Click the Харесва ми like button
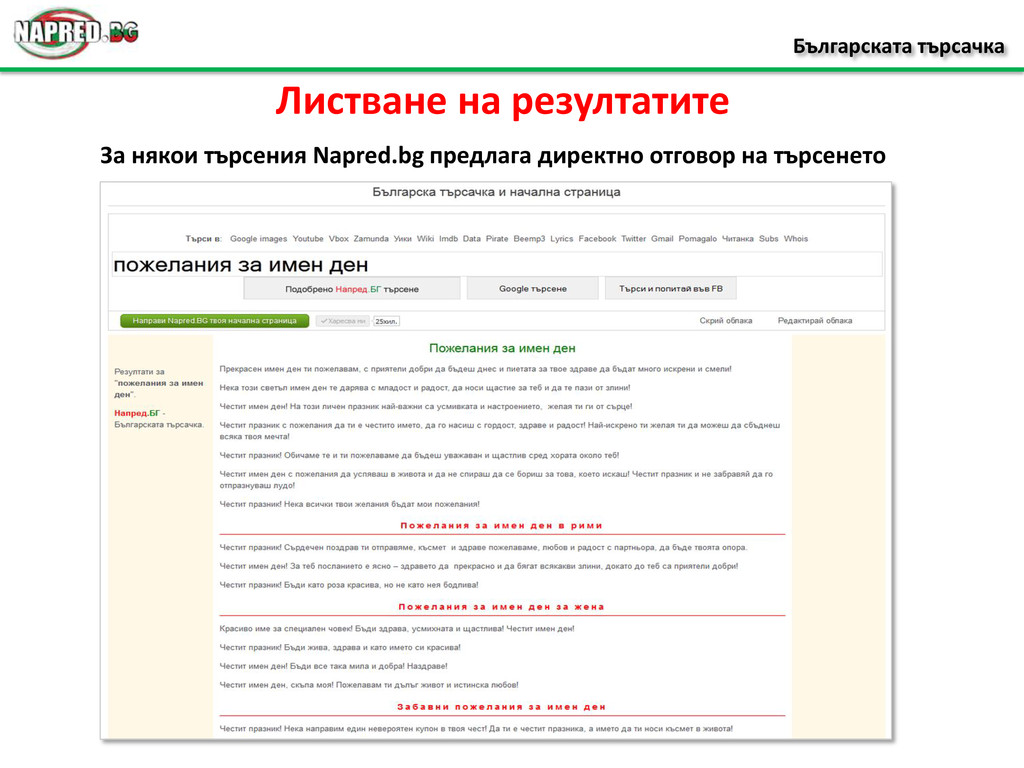The width and height of the screenshot is (1024, 768). click(343, 321)
